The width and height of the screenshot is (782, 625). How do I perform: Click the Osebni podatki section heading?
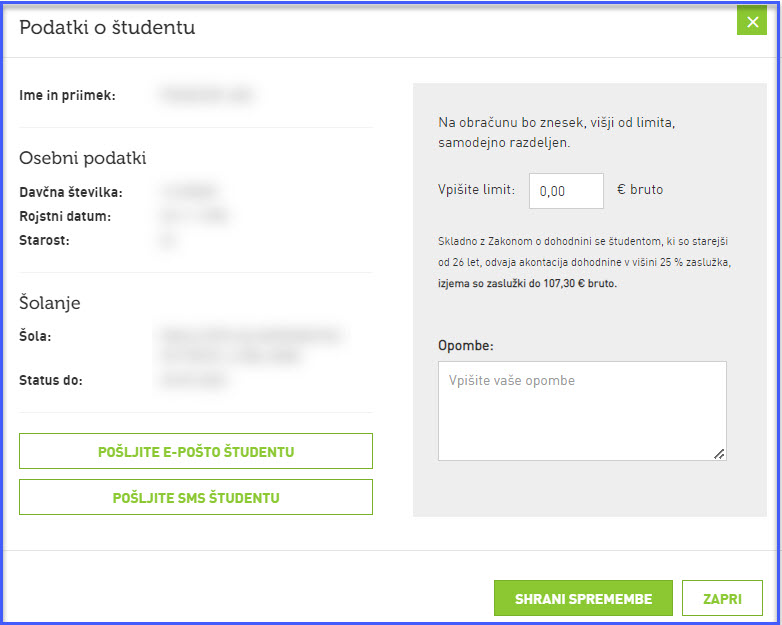point(83,158)
